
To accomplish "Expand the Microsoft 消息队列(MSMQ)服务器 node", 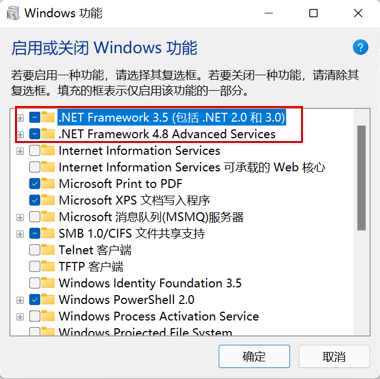I will point(20,217).
